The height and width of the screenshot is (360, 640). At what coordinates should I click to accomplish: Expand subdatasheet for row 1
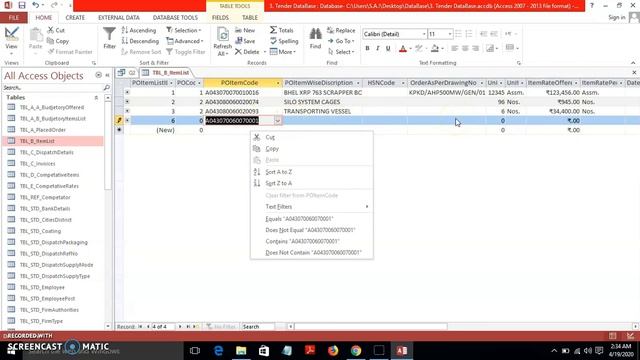pyautogui.click(x=127, y=93)
